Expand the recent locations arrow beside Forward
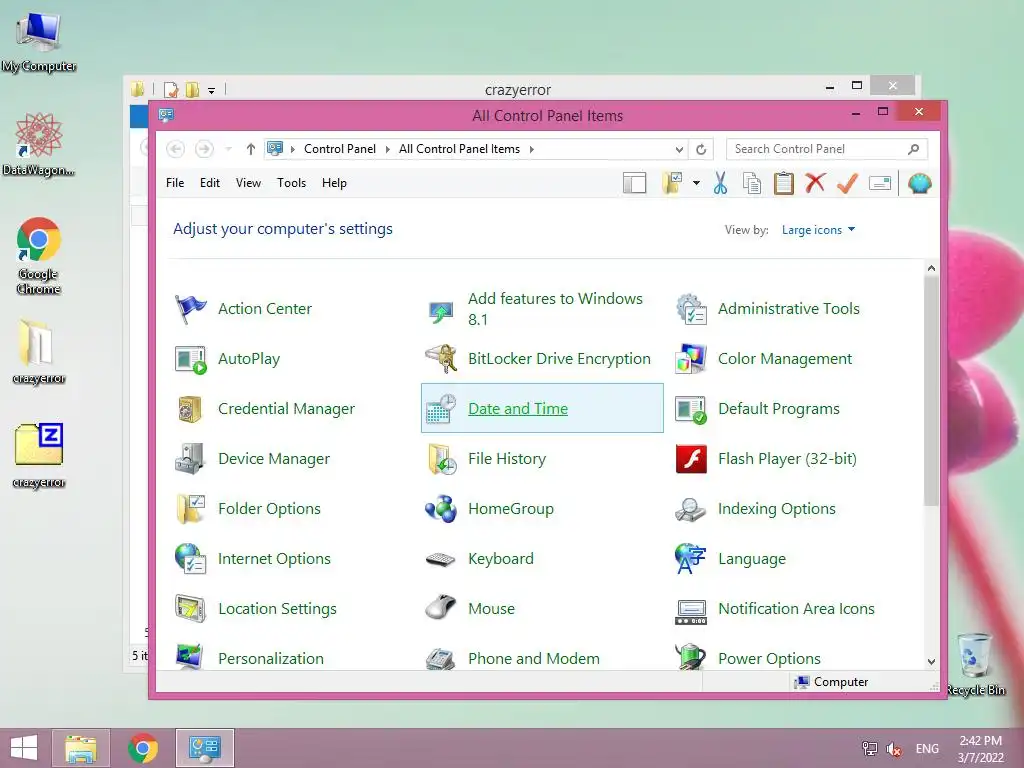 tap(229, 150)
